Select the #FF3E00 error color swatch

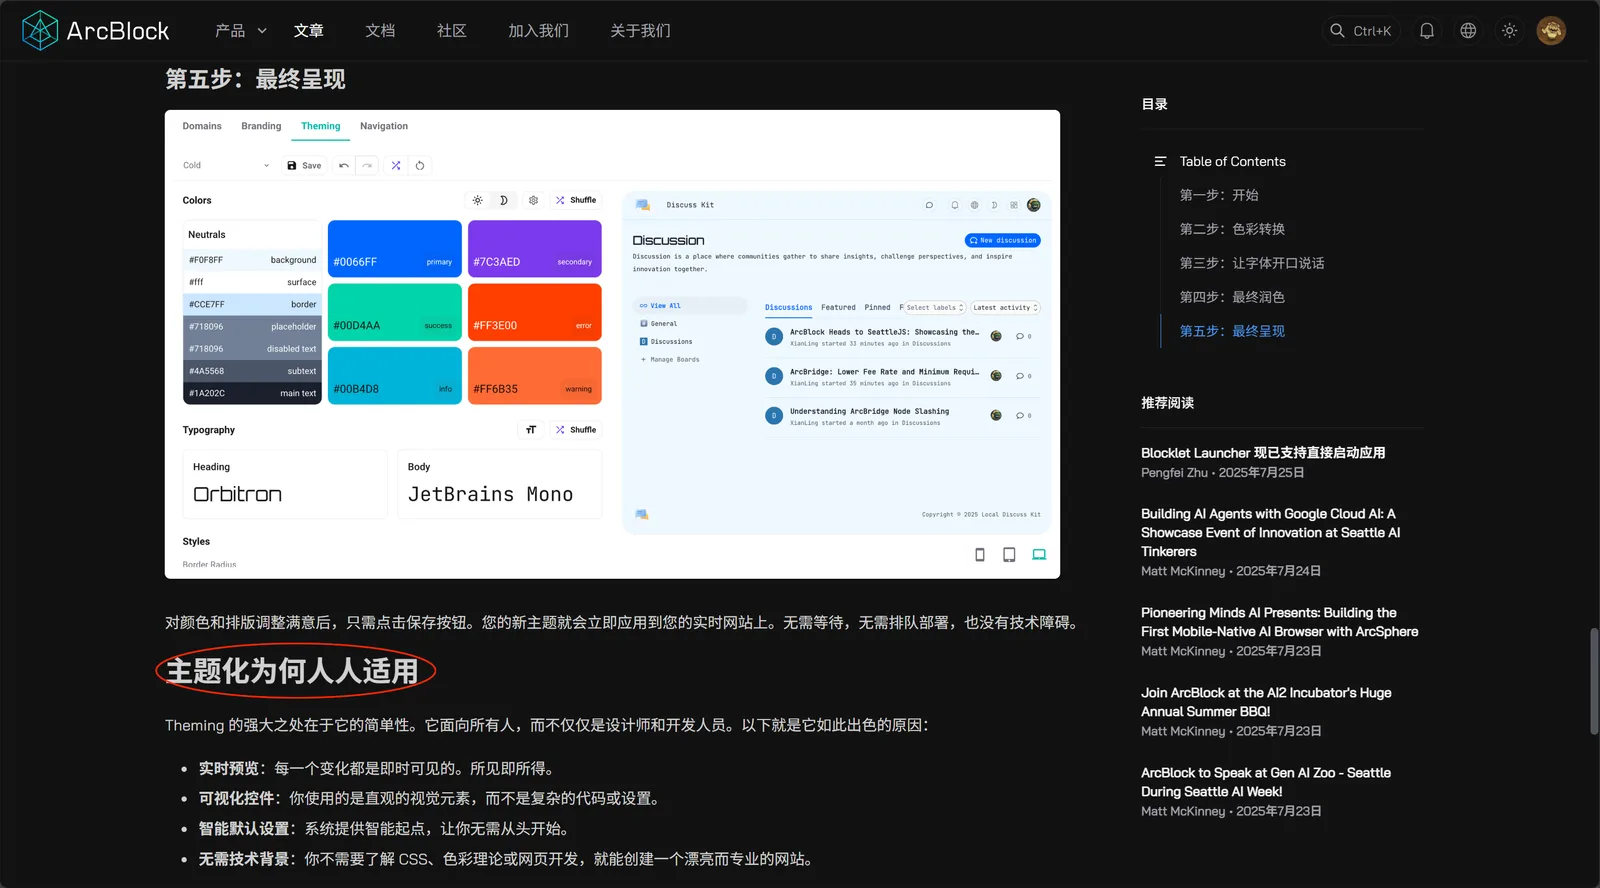pos(535,312)
